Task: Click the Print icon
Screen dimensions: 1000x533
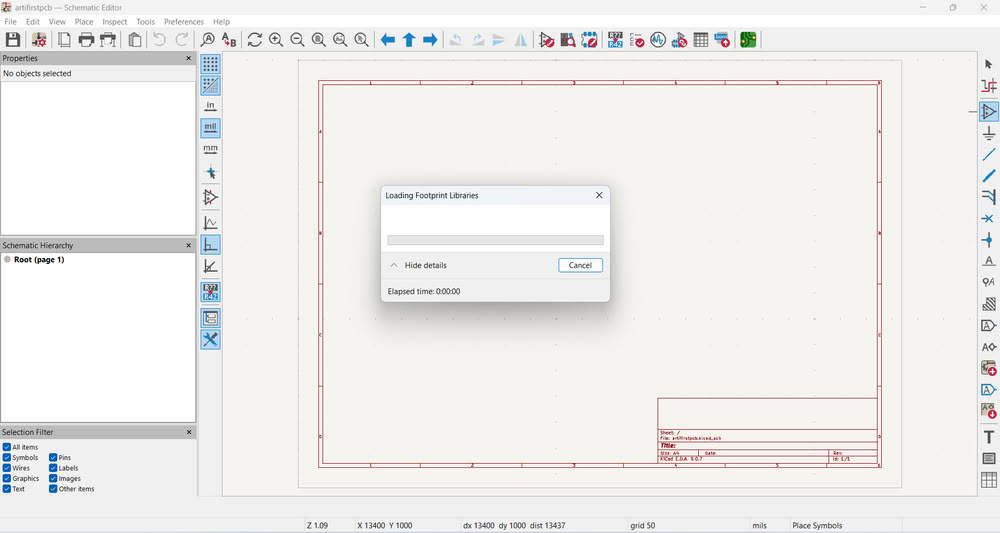Action: [86, 40]
